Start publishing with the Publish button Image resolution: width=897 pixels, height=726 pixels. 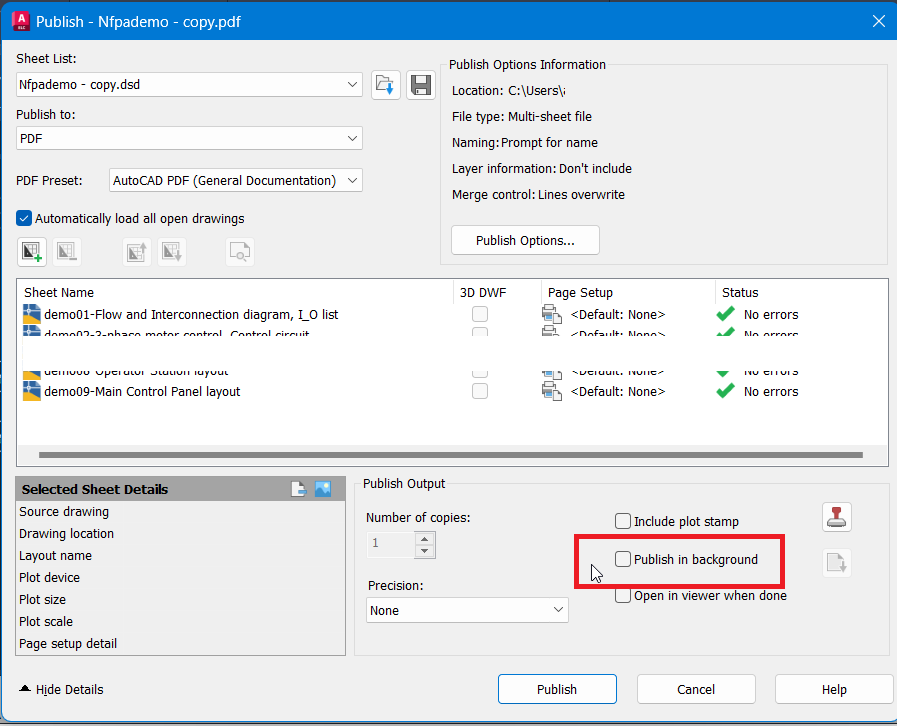coord(557,689)
